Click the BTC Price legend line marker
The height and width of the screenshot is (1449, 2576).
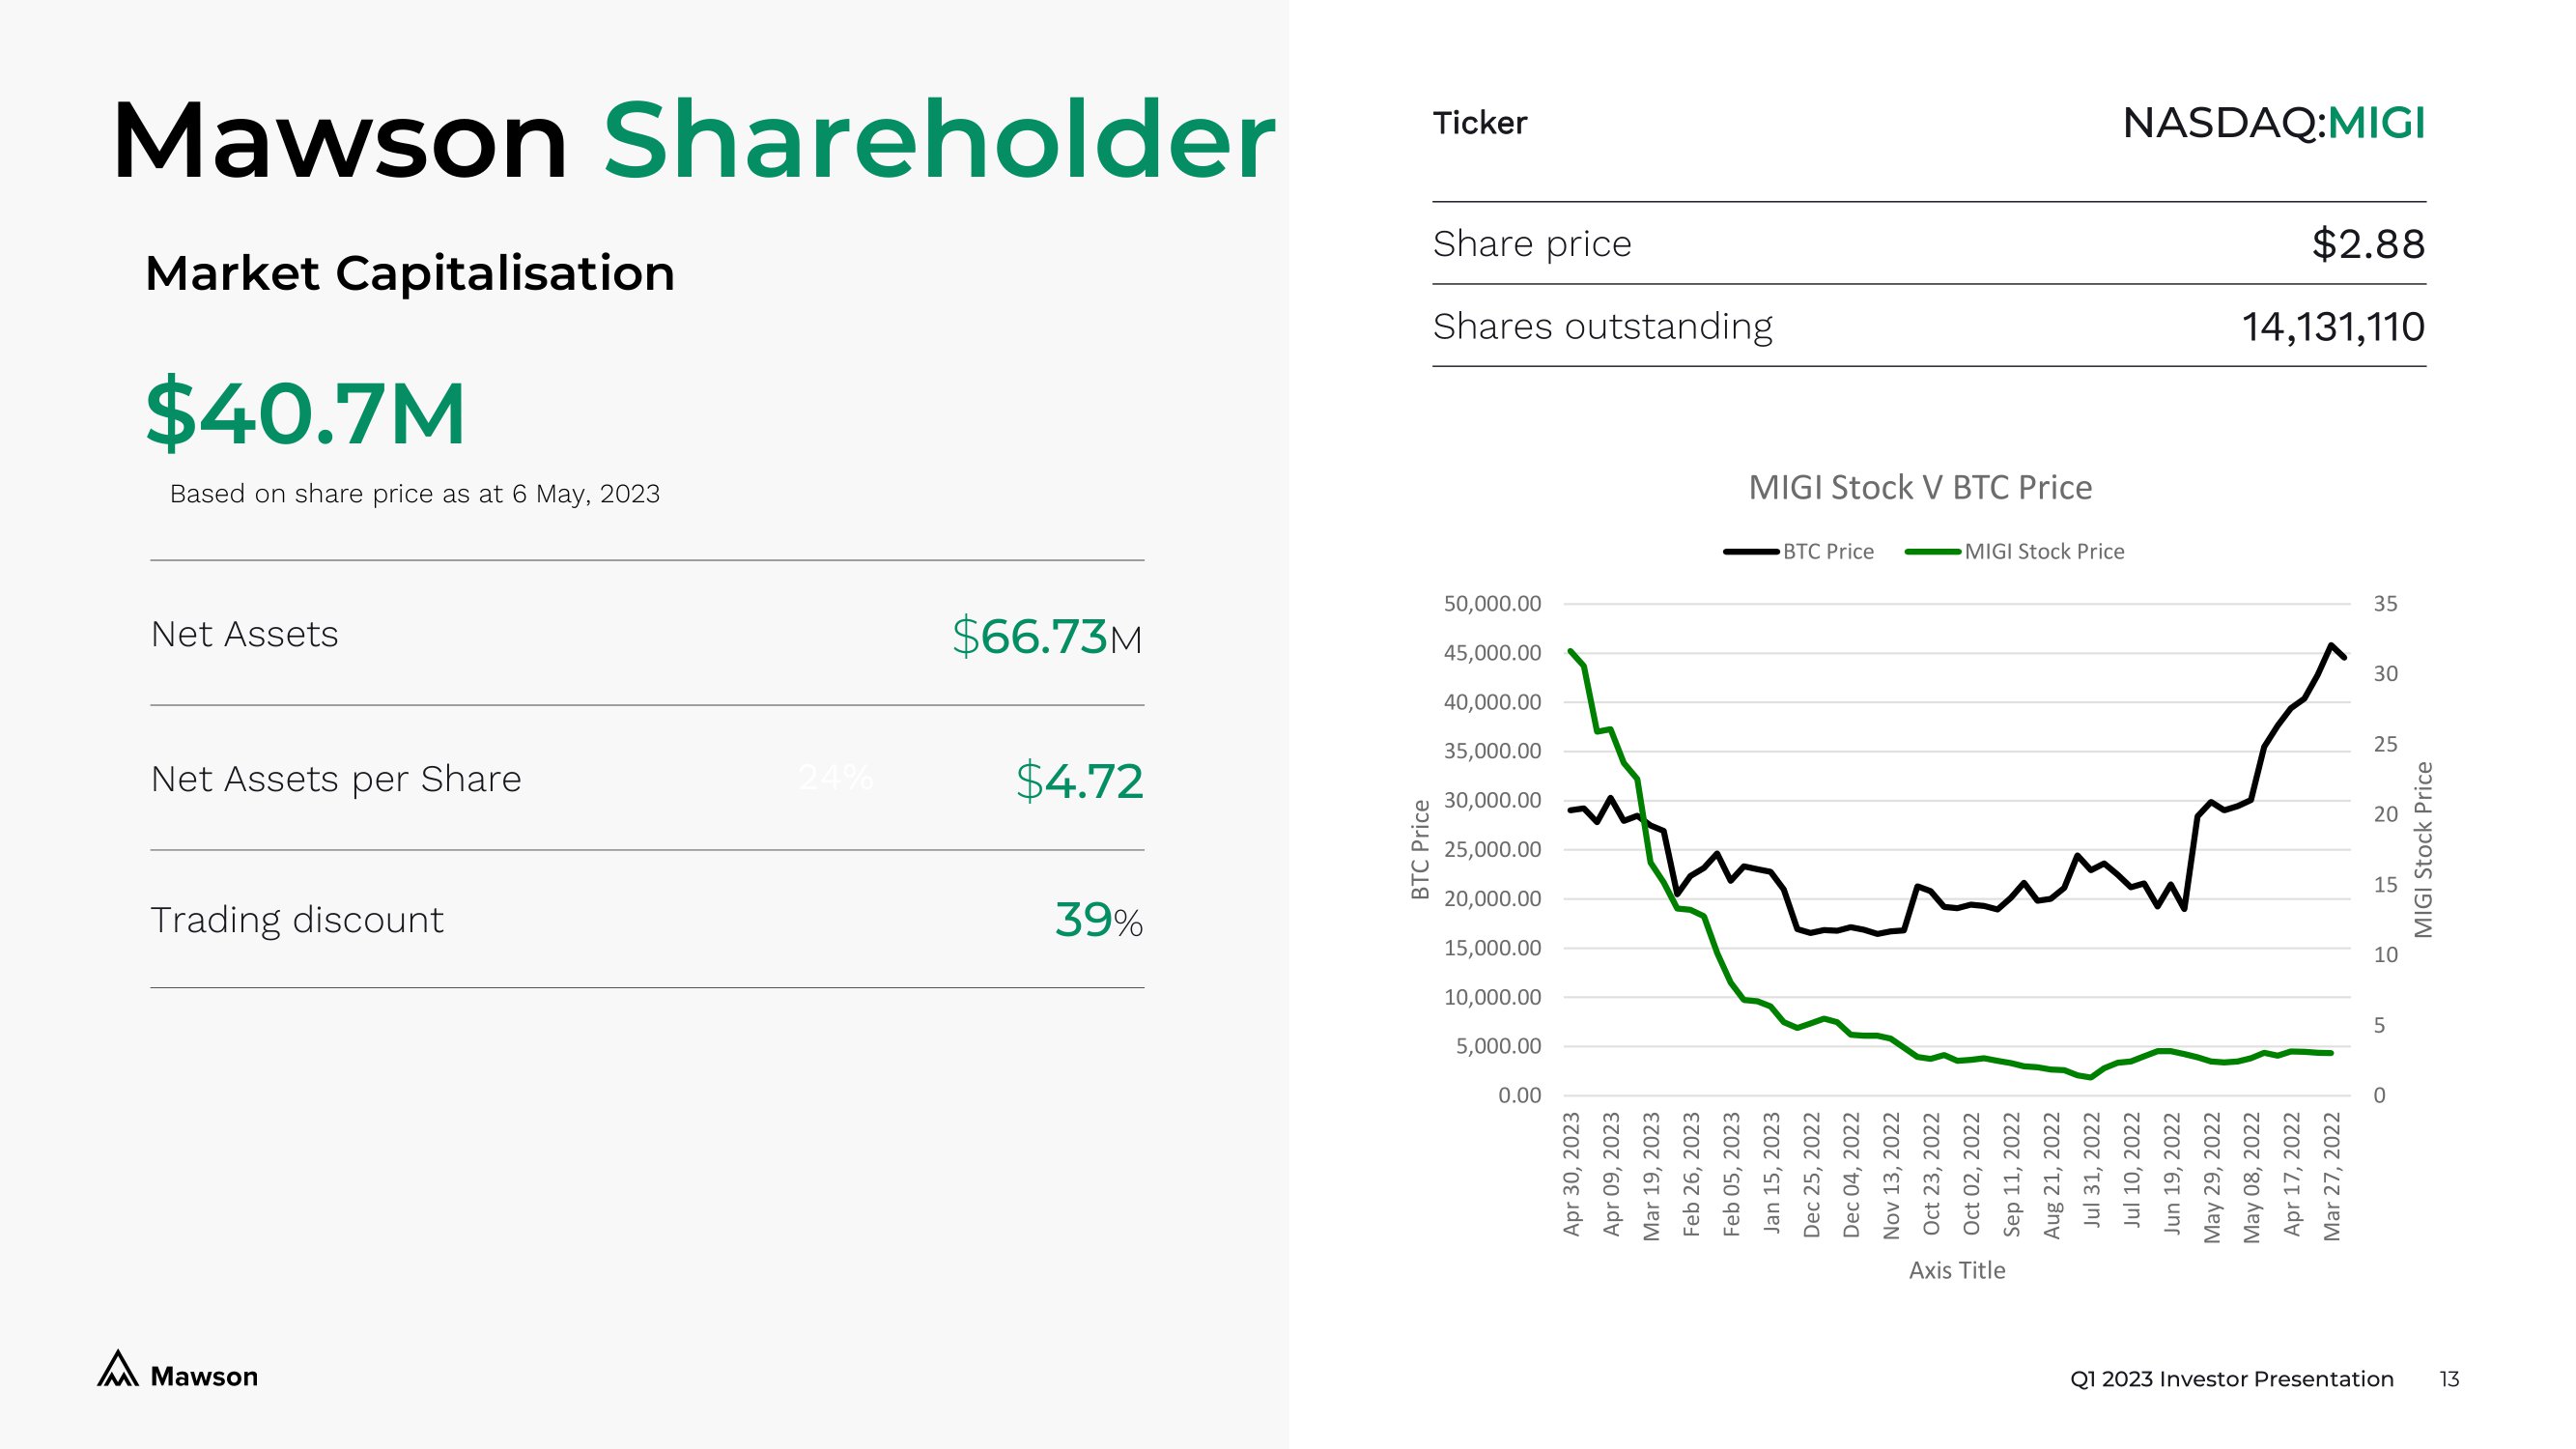tap(1750, 552)
